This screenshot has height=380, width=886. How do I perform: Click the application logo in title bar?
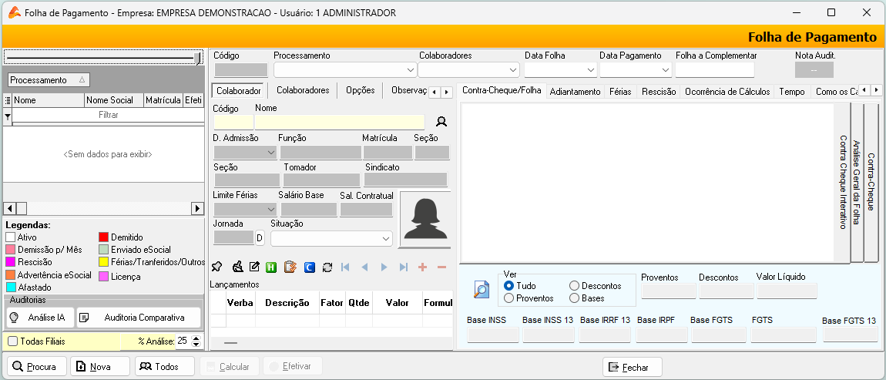click(x=15, y=12)
